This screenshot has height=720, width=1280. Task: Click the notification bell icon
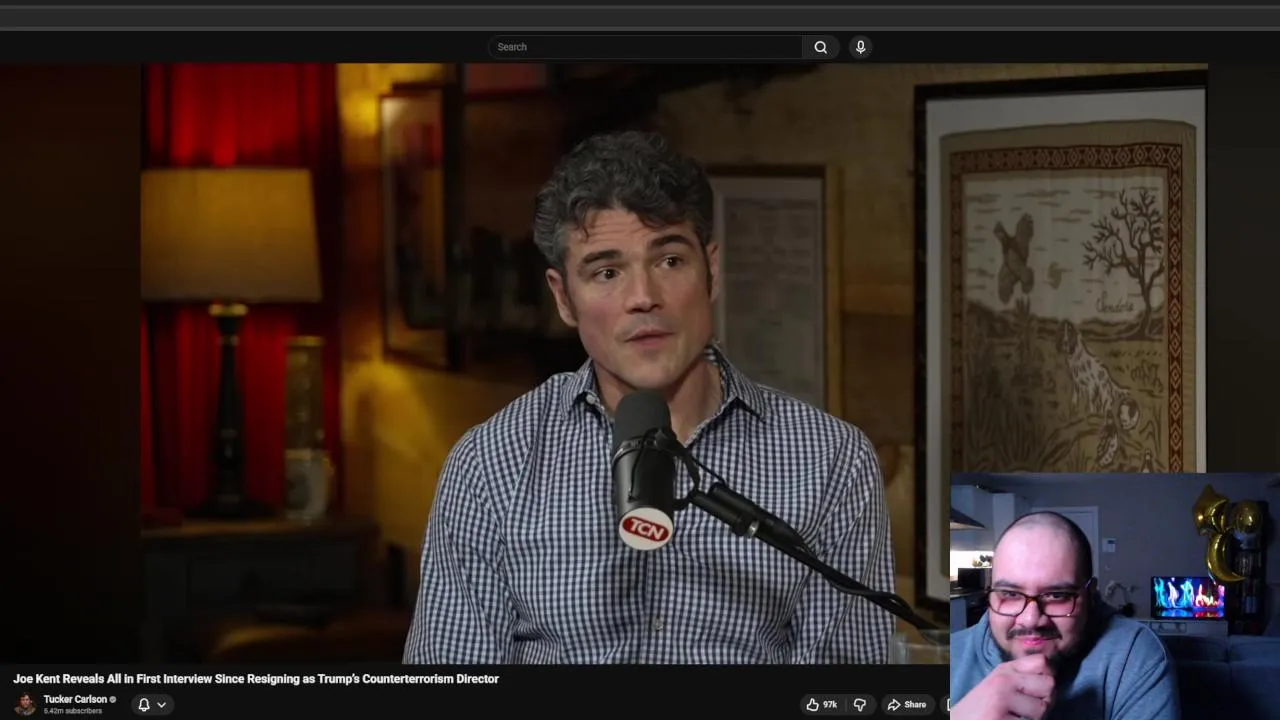144,705
